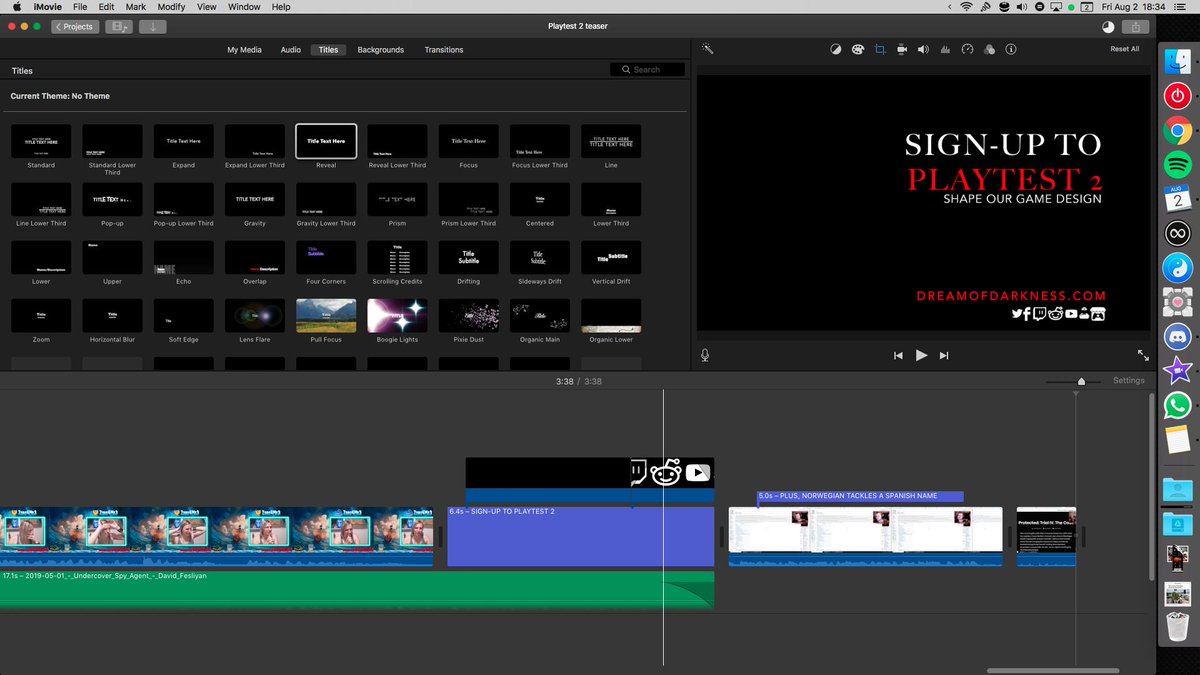Click Reset All adjustments
The image size is (1200, 675).
coord(1124,49)
